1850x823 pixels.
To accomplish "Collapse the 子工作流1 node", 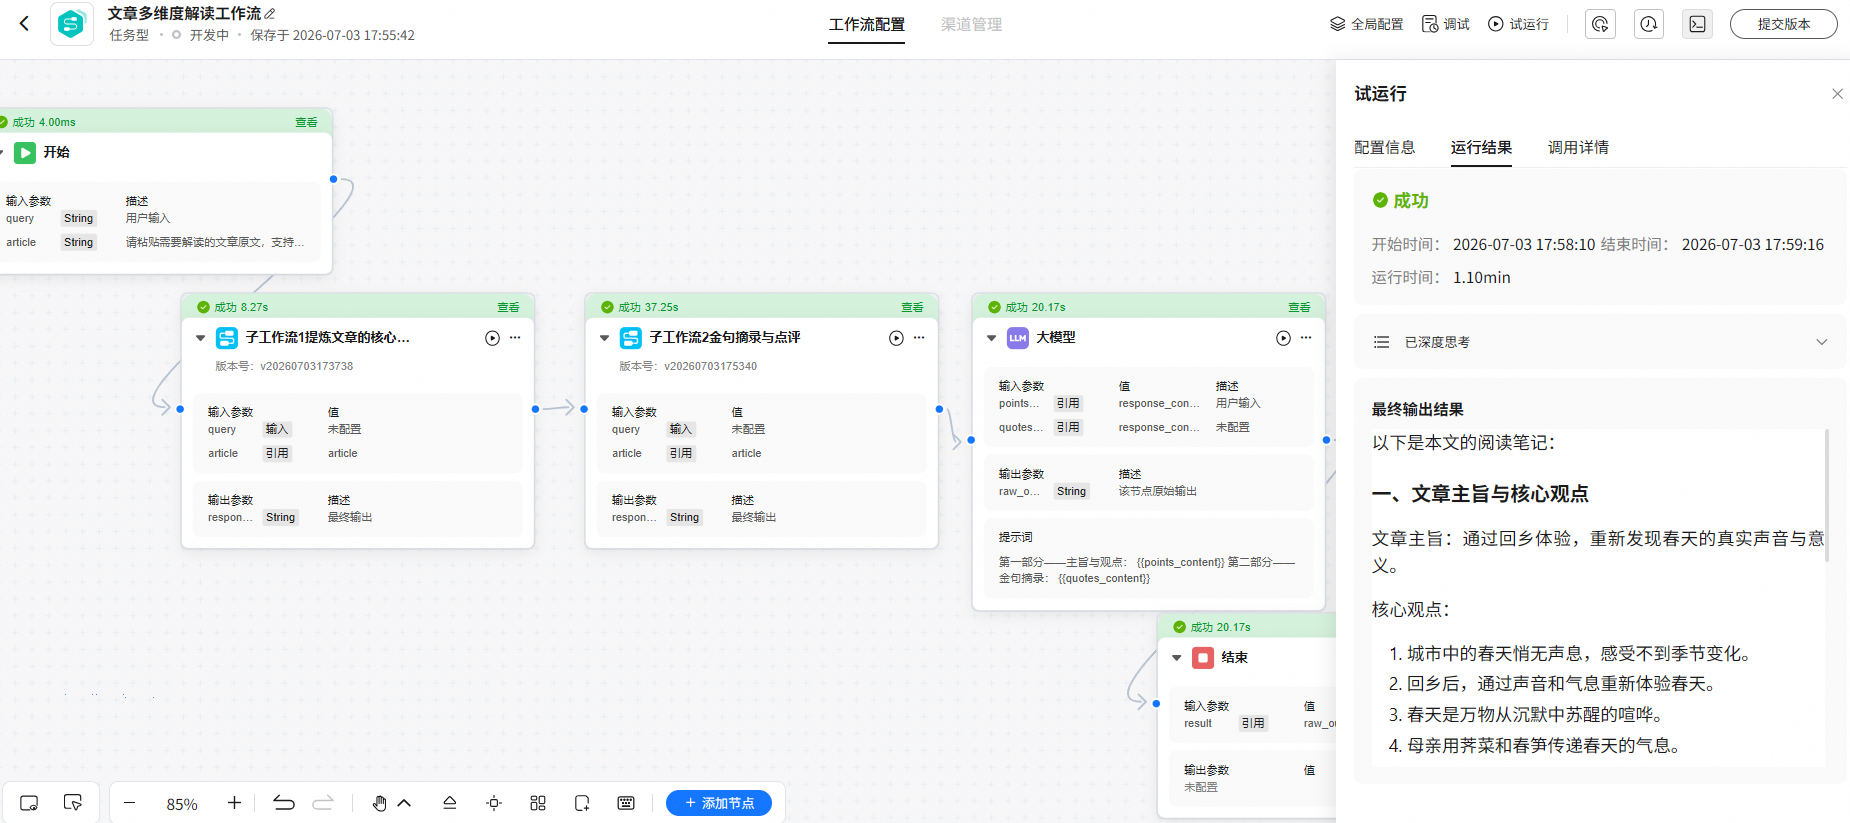I will pyautogui.click(x=200, y=338).
